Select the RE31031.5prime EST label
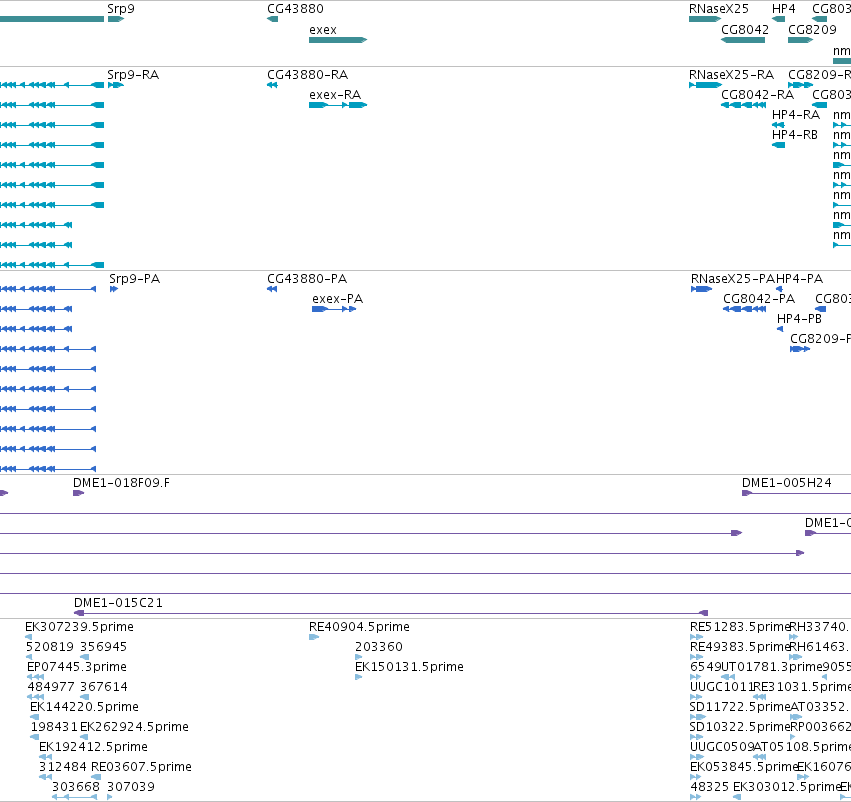This screenshot has height=802, width=851. 802,686
